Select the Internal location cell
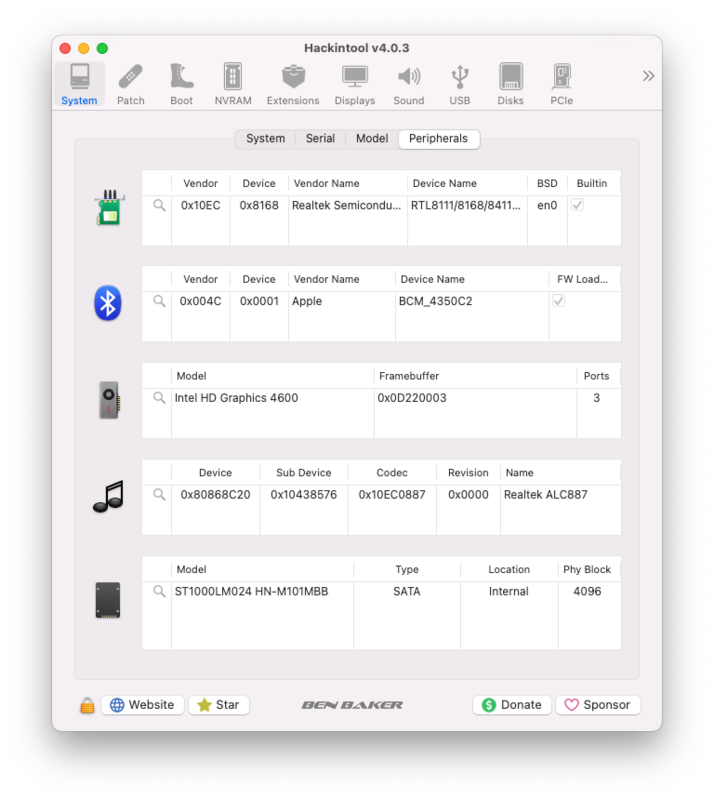 point(509,591)
